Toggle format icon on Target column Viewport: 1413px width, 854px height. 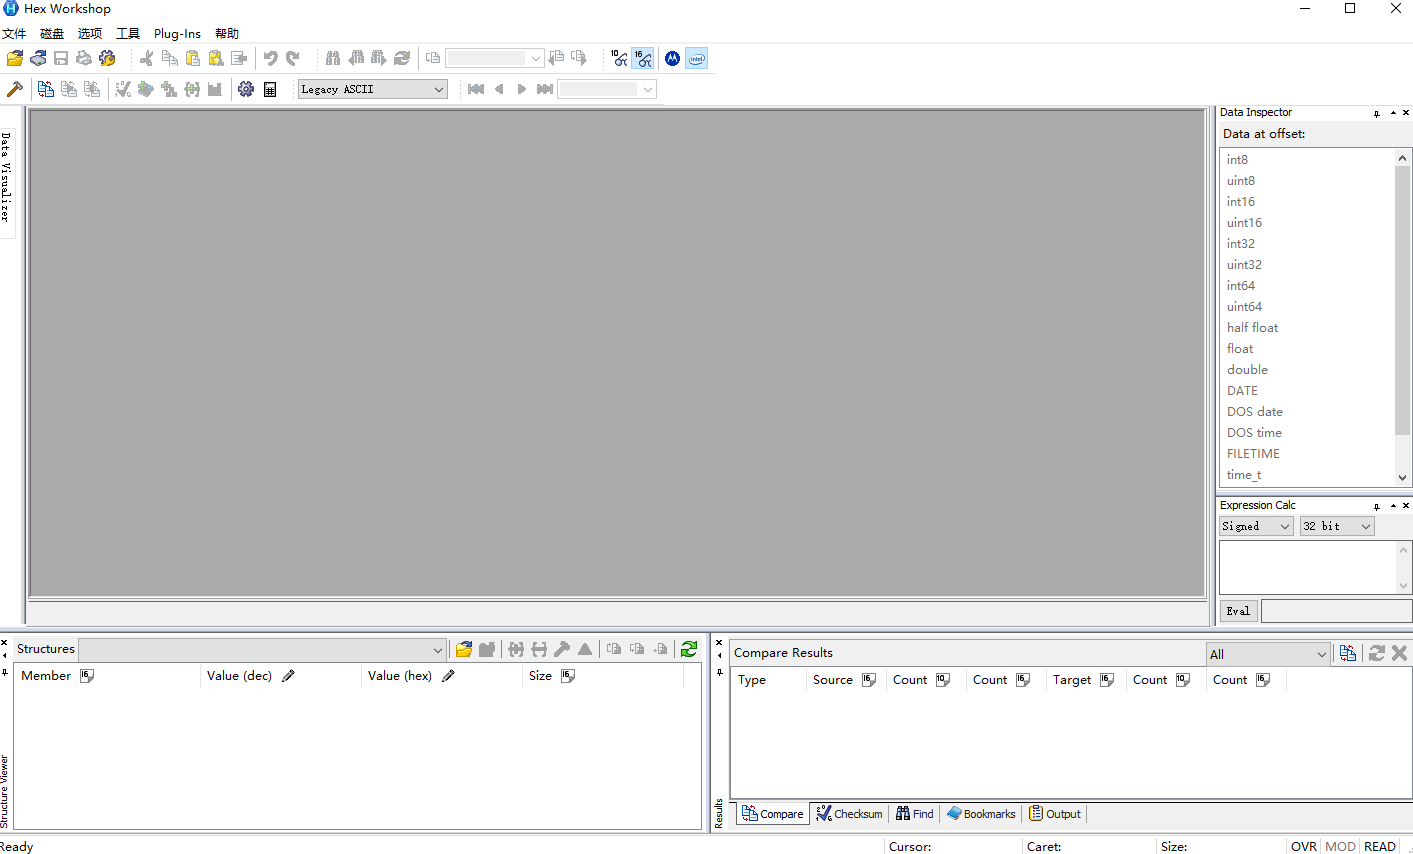click(1107, 680)
